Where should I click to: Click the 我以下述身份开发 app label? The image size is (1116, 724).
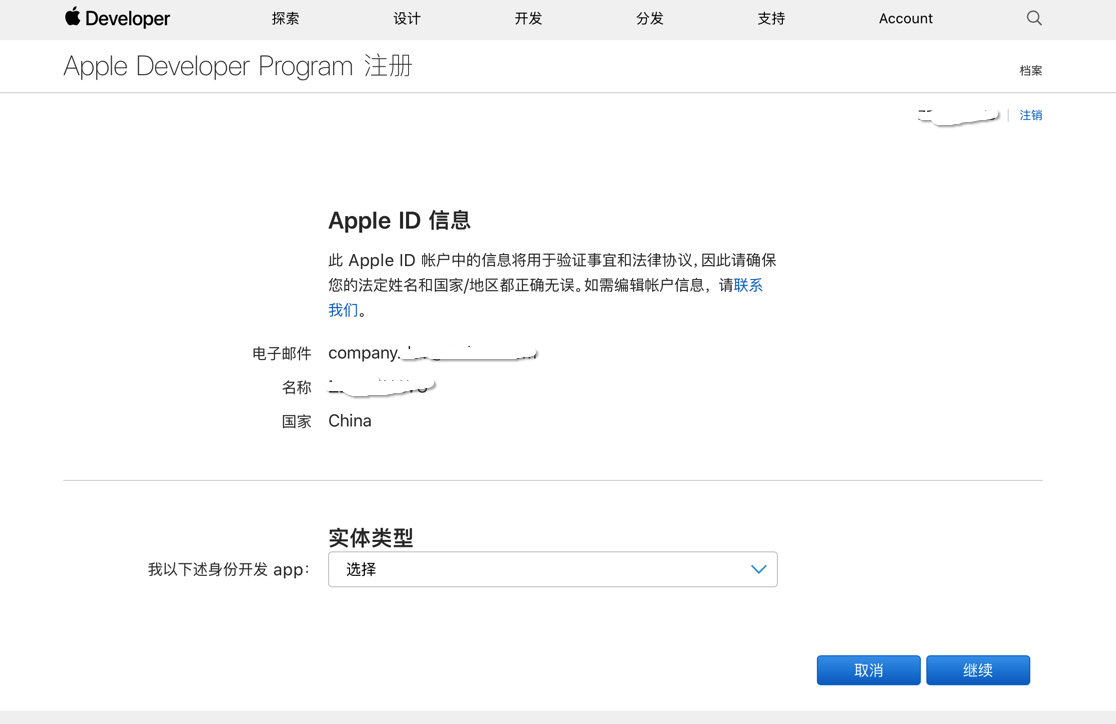point(228,570)
